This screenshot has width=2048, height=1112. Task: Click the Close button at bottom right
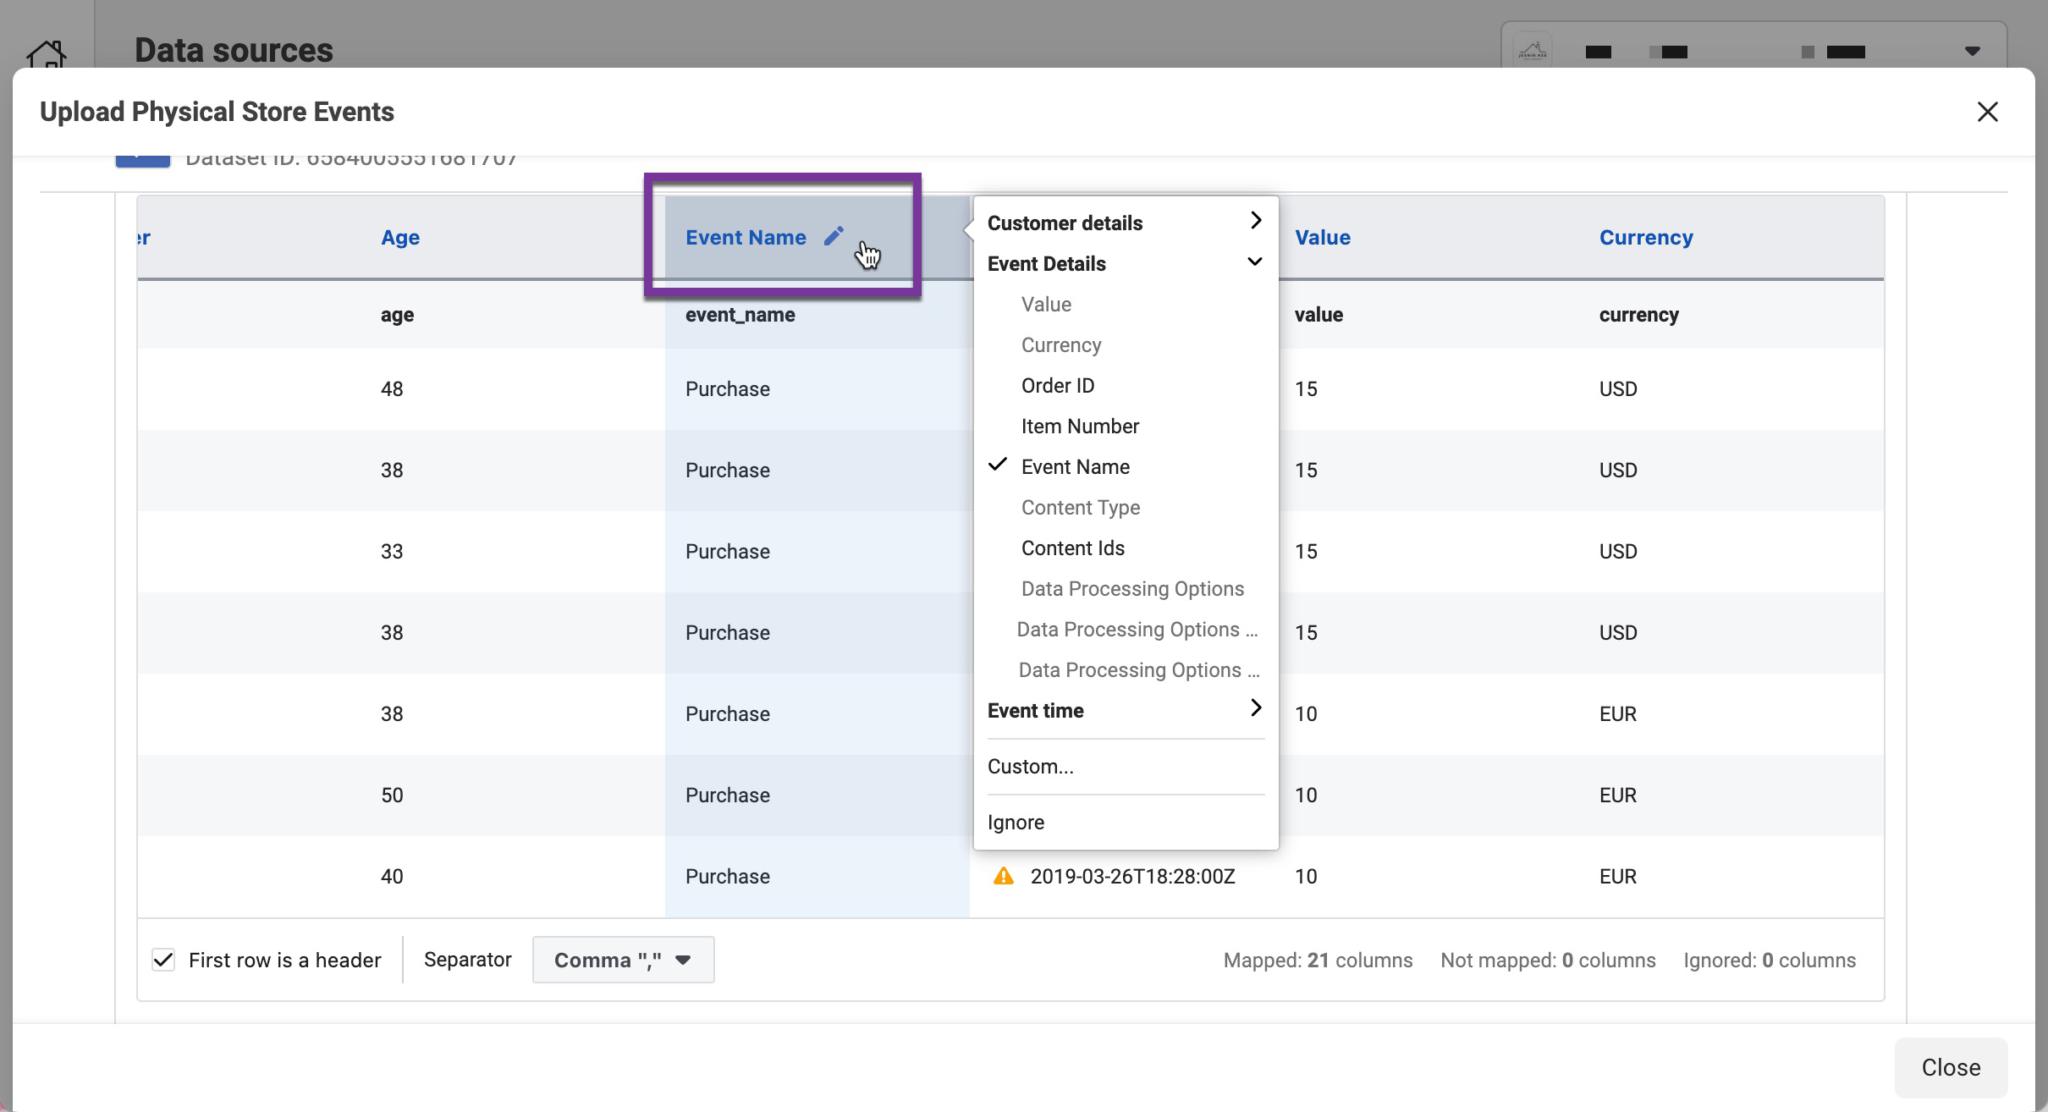click(1948, 1067)
